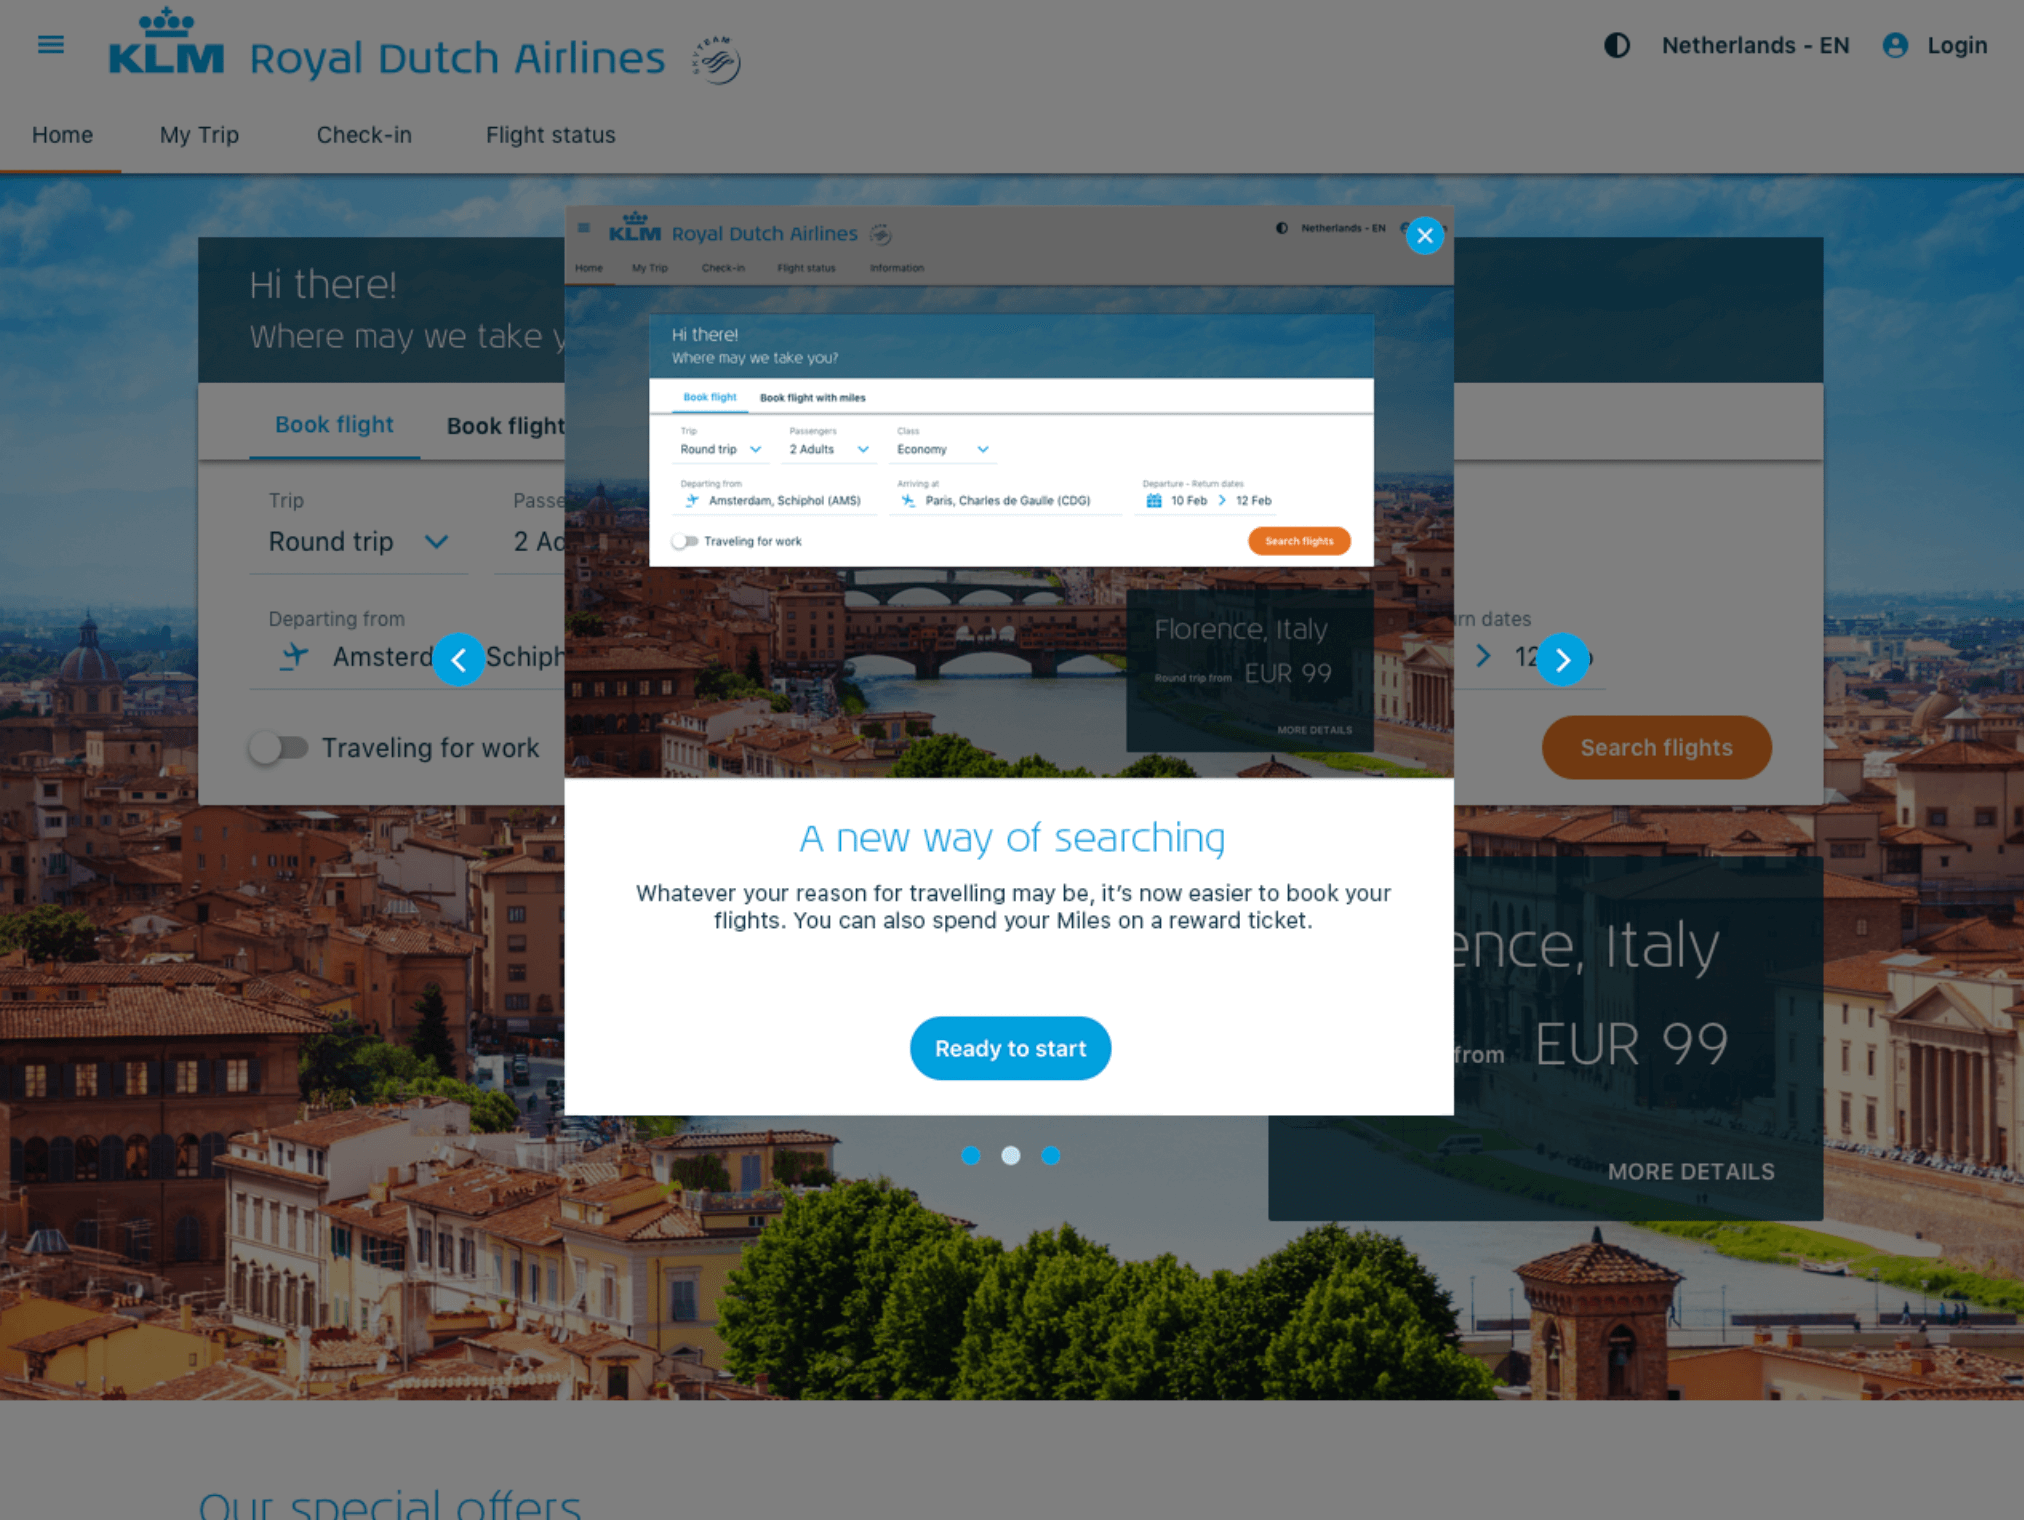Viewport: 2024px width, 1520px height.
Task: Select the Check-in navigation tab
Action: pyautogui.click(x=364, y=135)
